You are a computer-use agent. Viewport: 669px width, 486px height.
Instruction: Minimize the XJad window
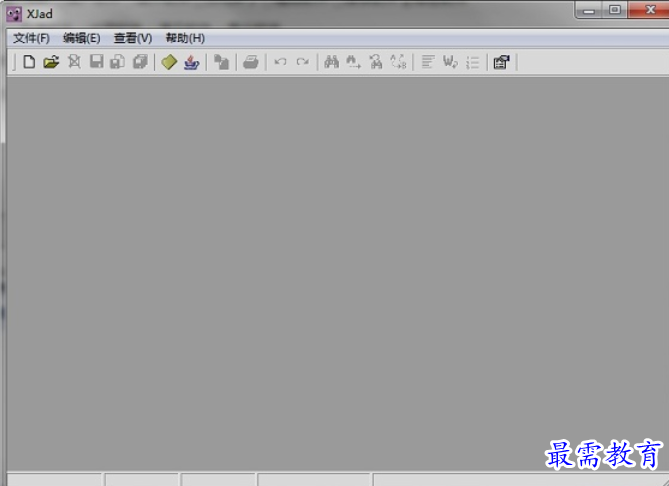click(x=589, y=10)
